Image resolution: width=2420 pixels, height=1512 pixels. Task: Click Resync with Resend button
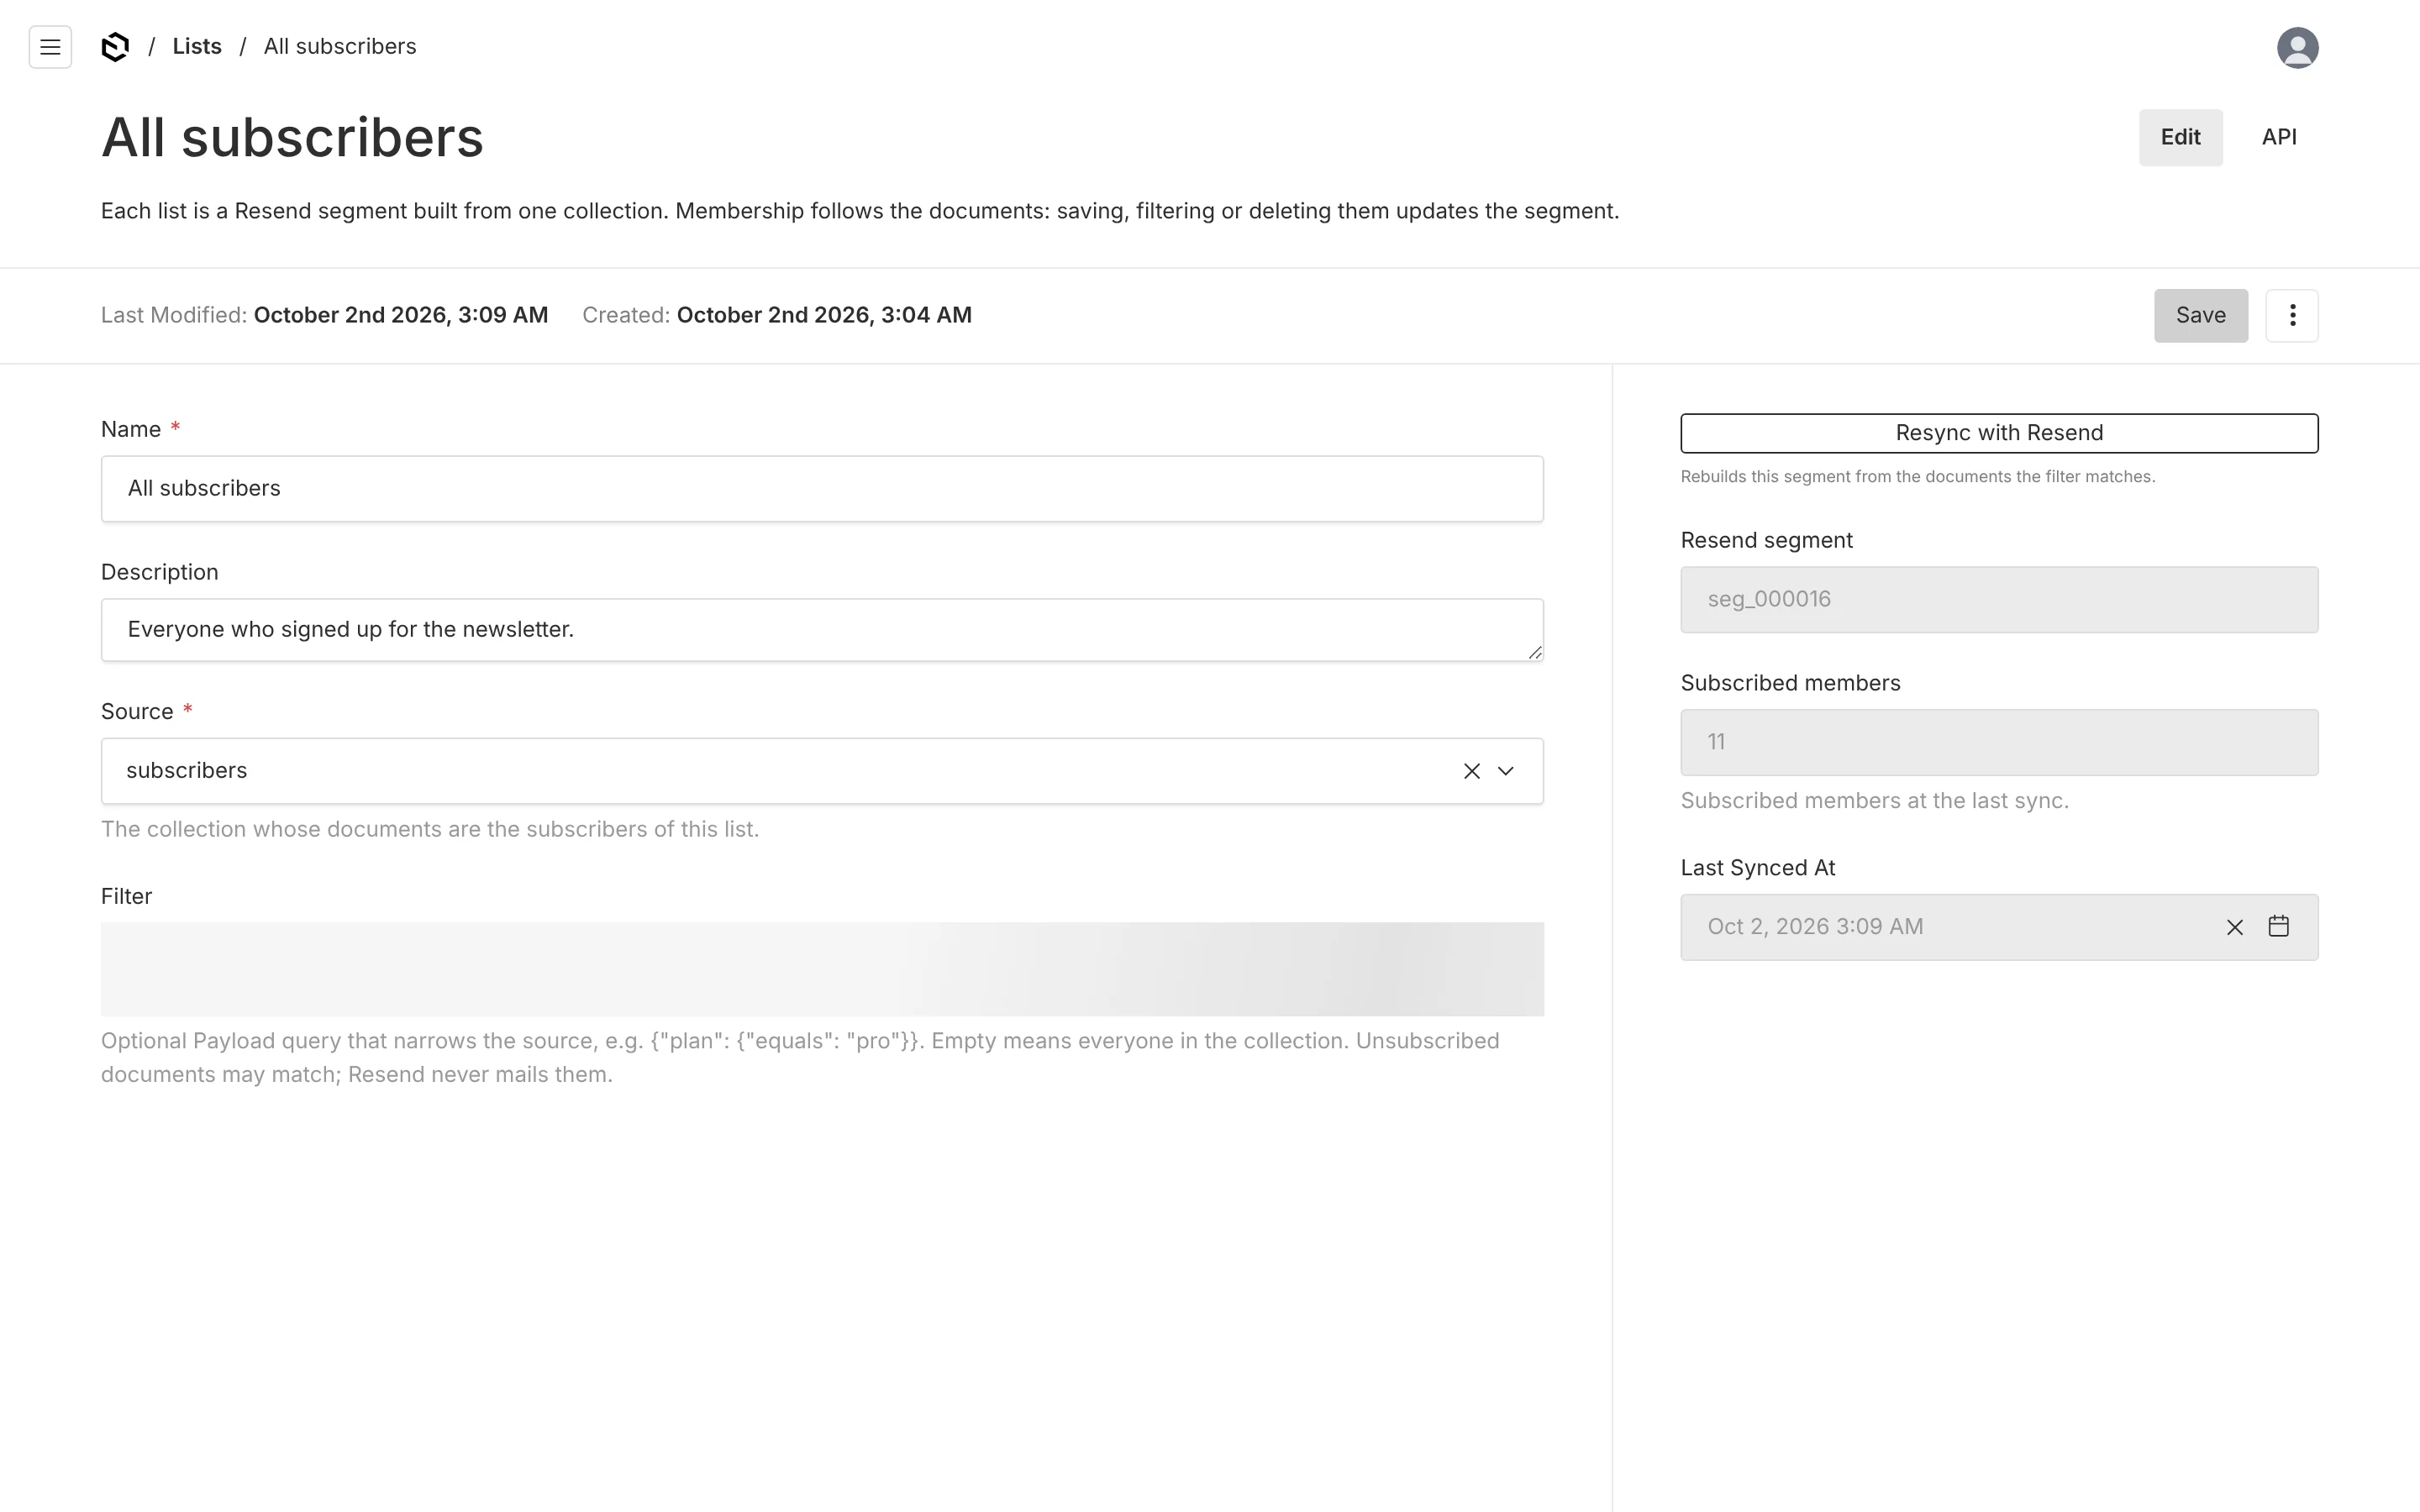(1998, 433)
